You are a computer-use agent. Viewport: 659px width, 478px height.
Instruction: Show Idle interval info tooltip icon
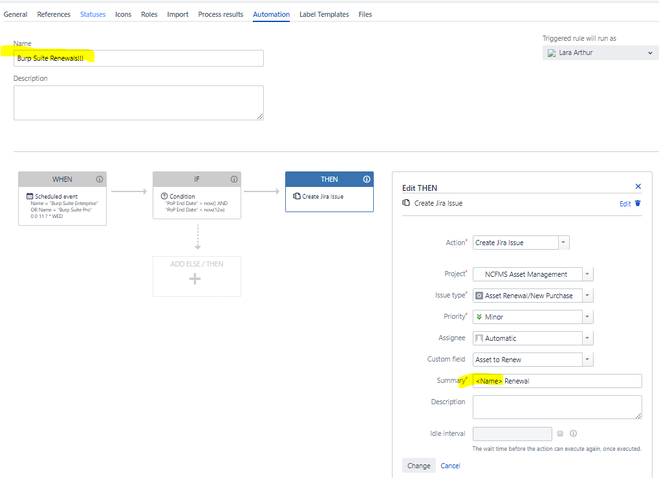(573, 433)
